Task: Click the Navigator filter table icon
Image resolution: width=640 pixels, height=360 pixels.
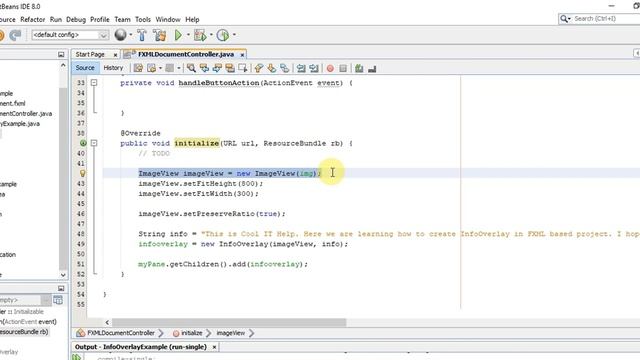Action: 58,300
